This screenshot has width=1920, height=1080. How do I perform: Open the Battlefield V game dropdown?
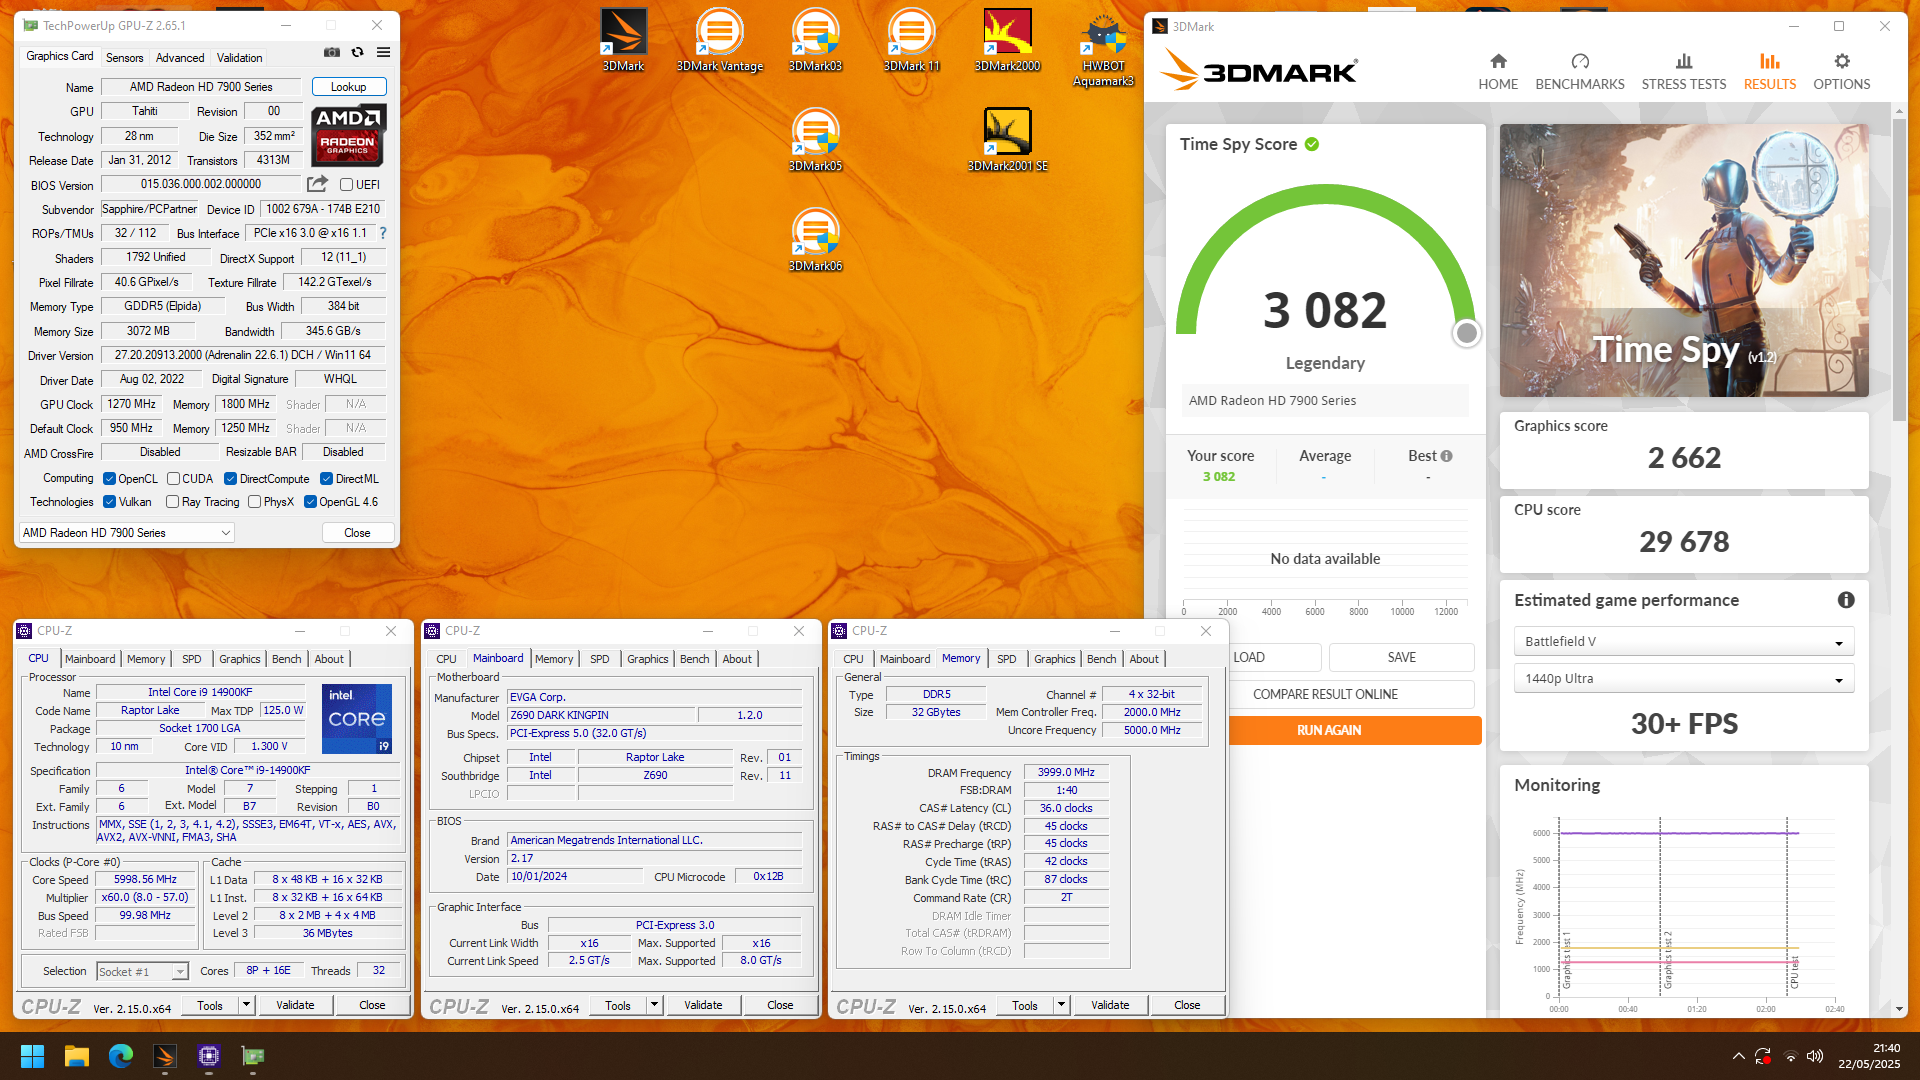click(1684, 642)
